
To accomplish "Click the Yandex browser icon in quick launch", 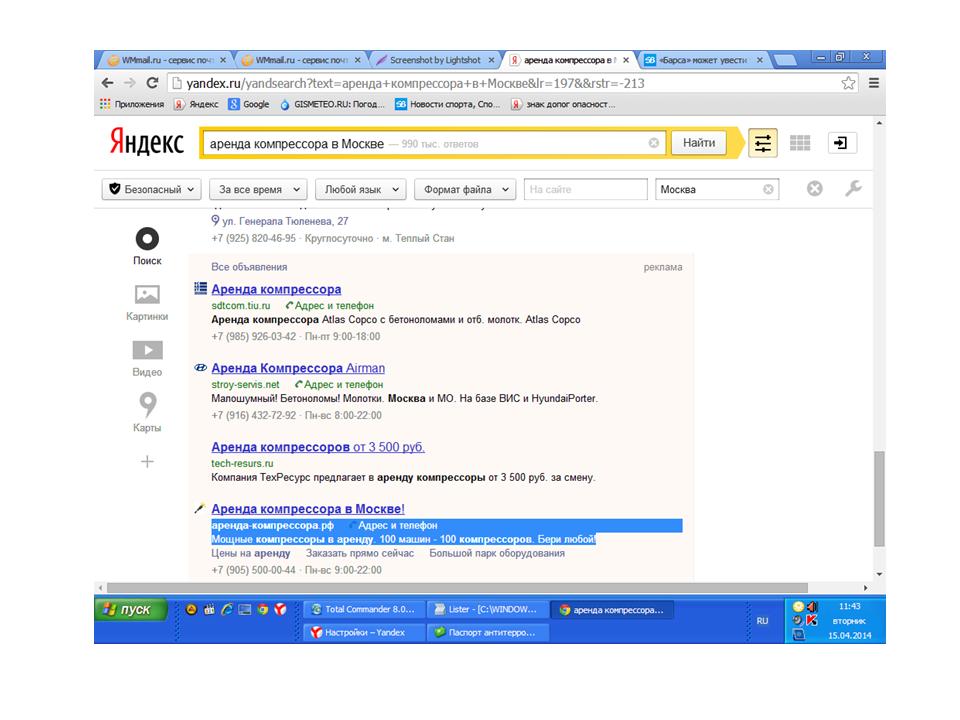I will click(280, 609).
